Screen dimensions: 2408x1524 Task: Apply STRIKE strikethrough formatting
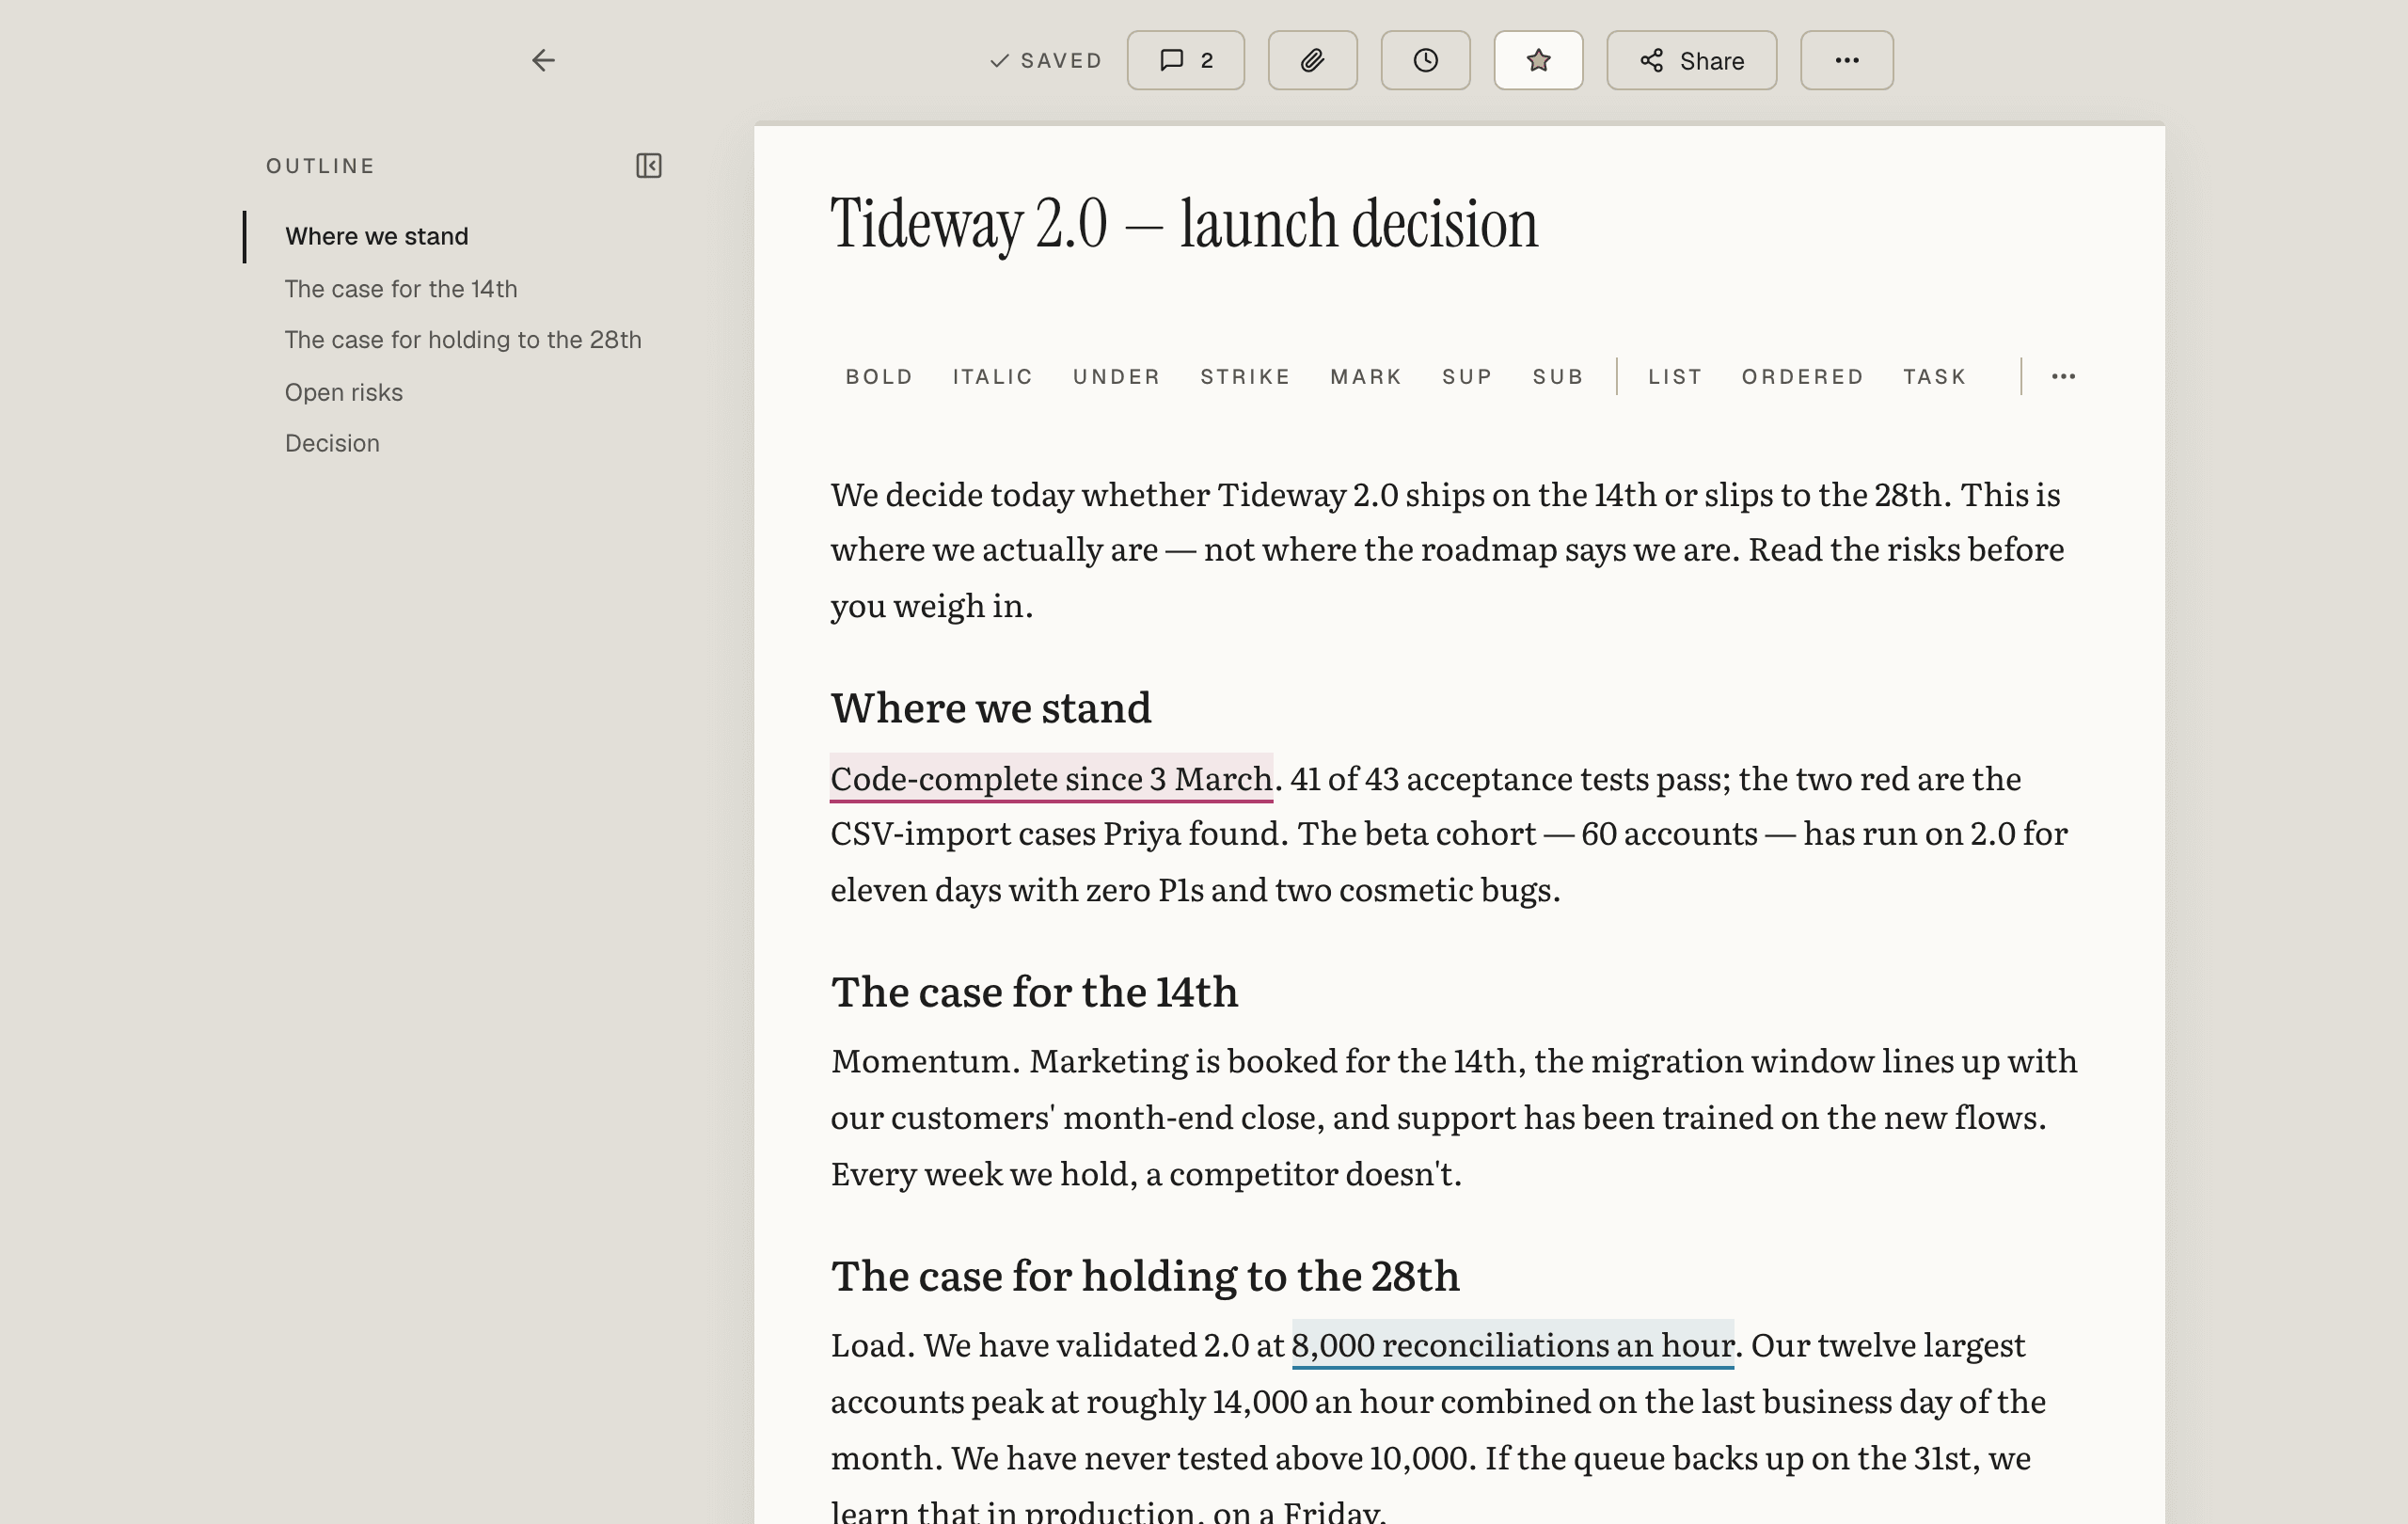(1244, 376)
